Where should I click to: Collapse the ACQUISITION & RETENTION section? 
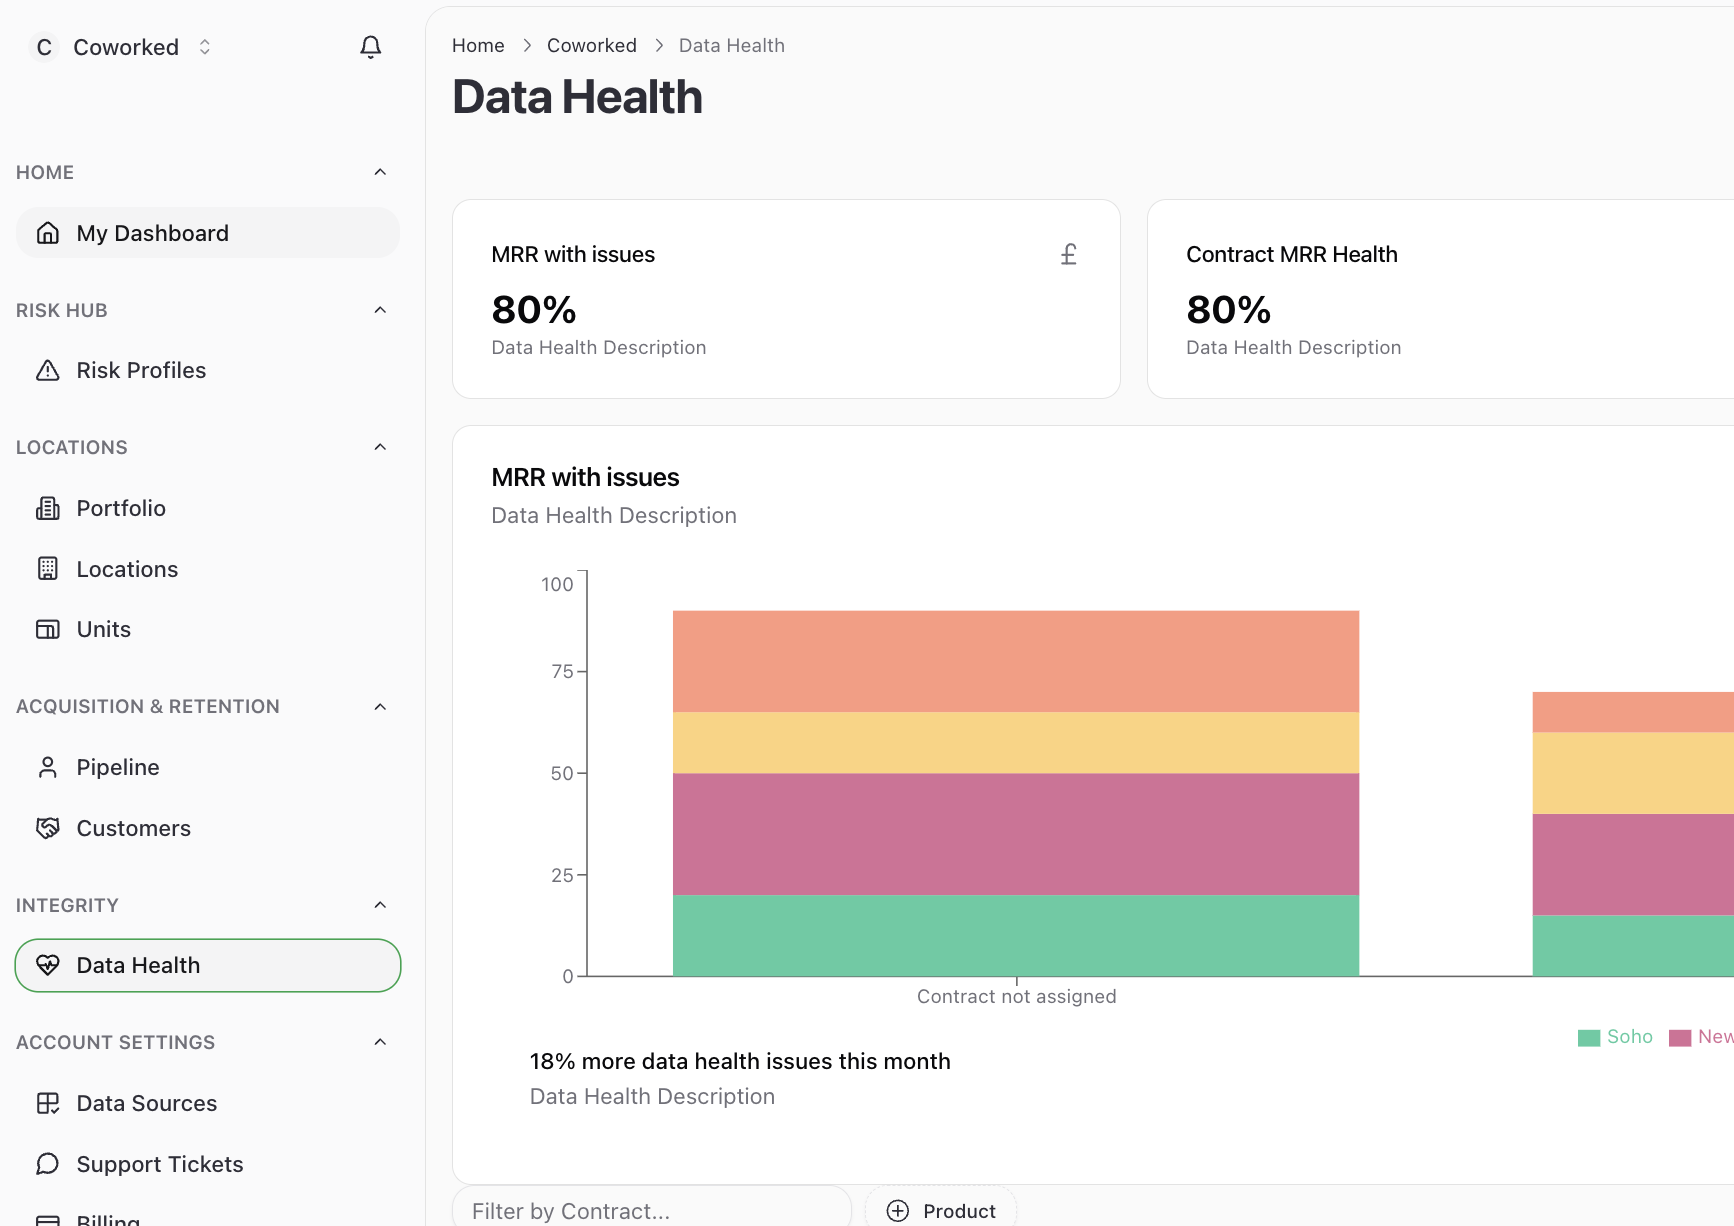click(379, 706)
